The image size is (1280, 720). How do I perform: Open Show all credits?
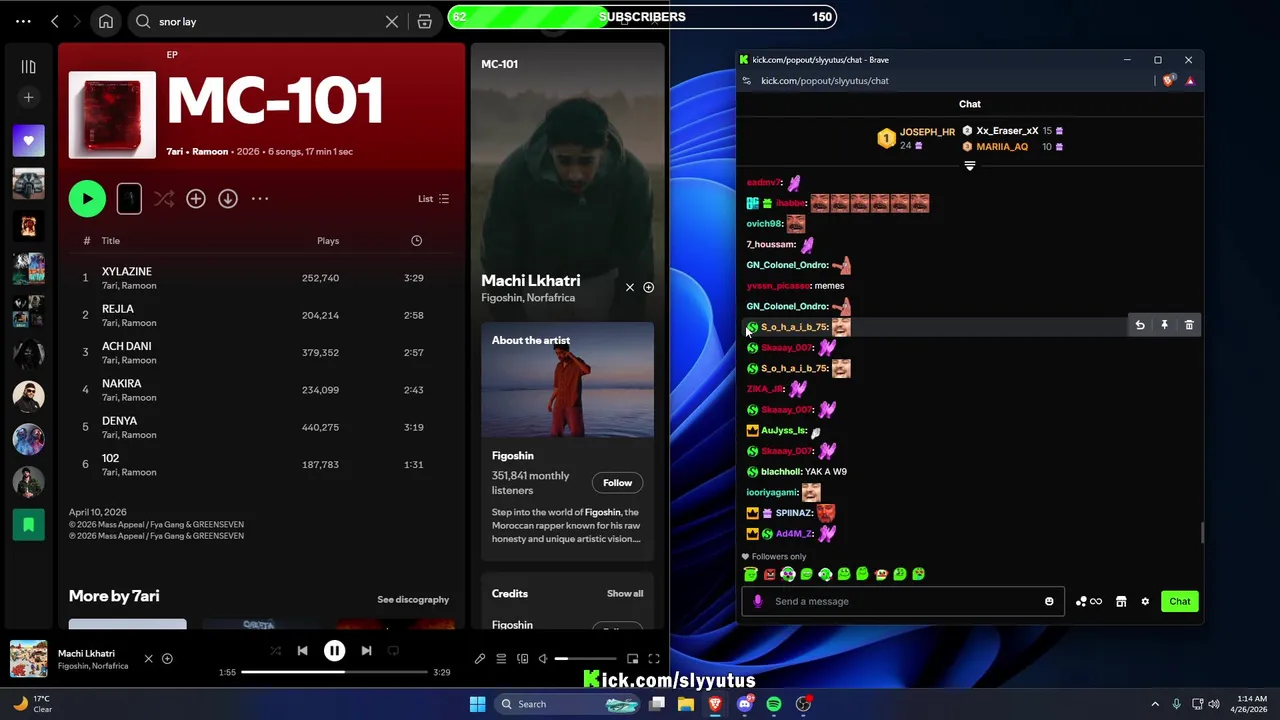625,593
